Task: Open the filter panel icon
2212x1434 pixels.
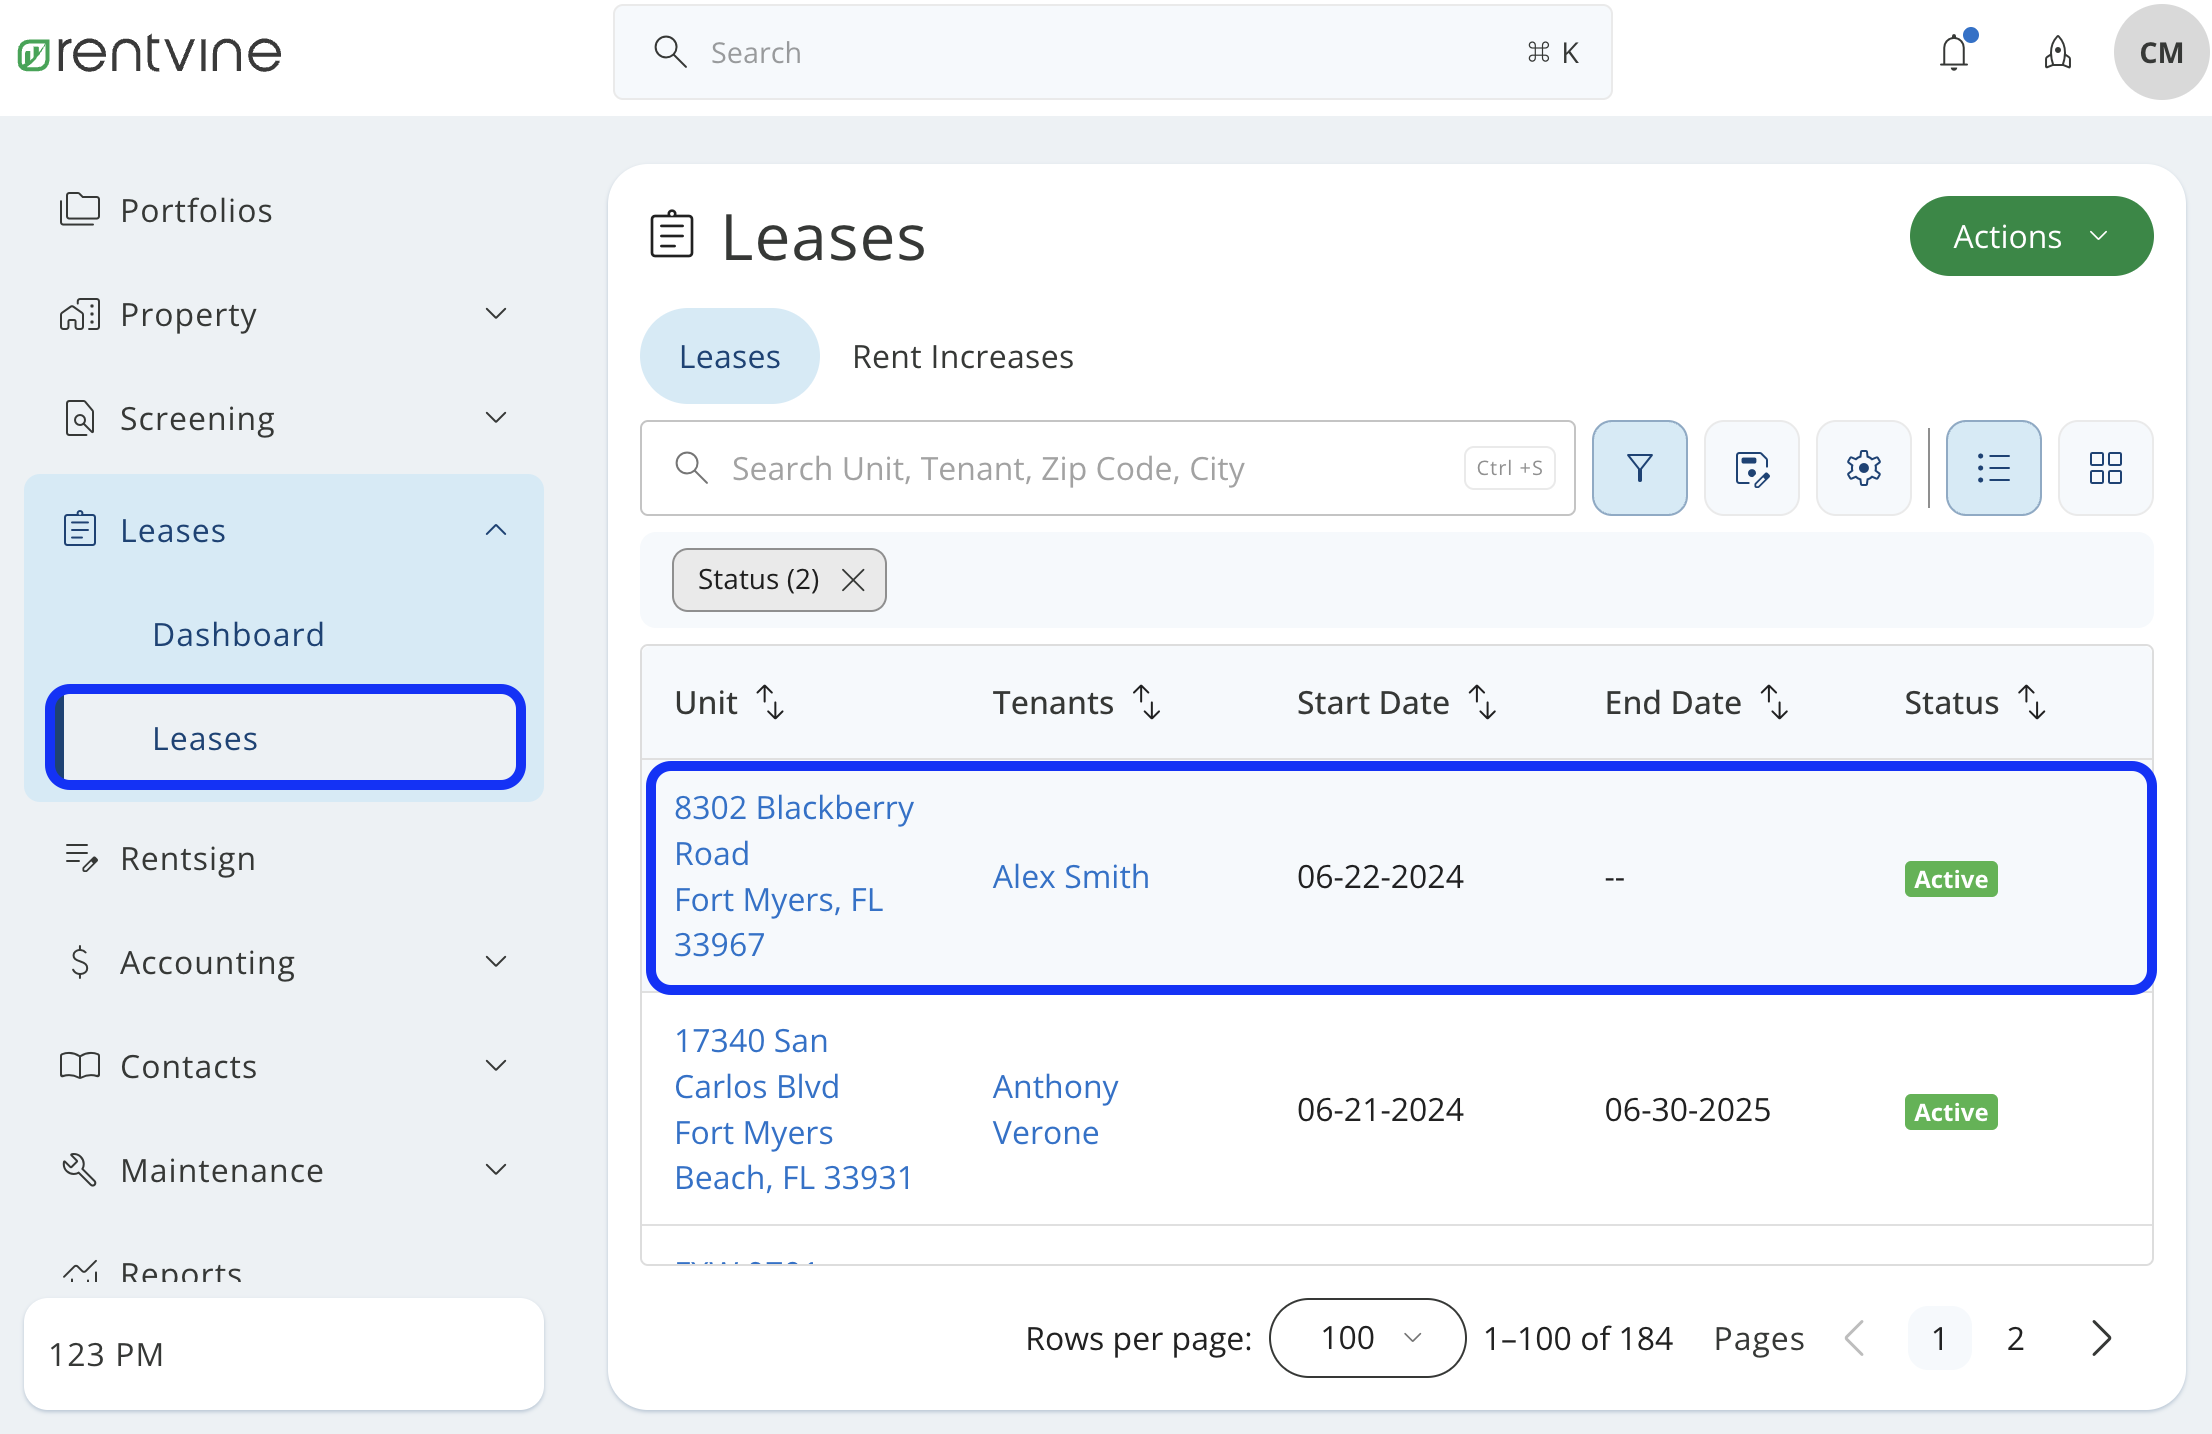Action: click(1639, 467)
